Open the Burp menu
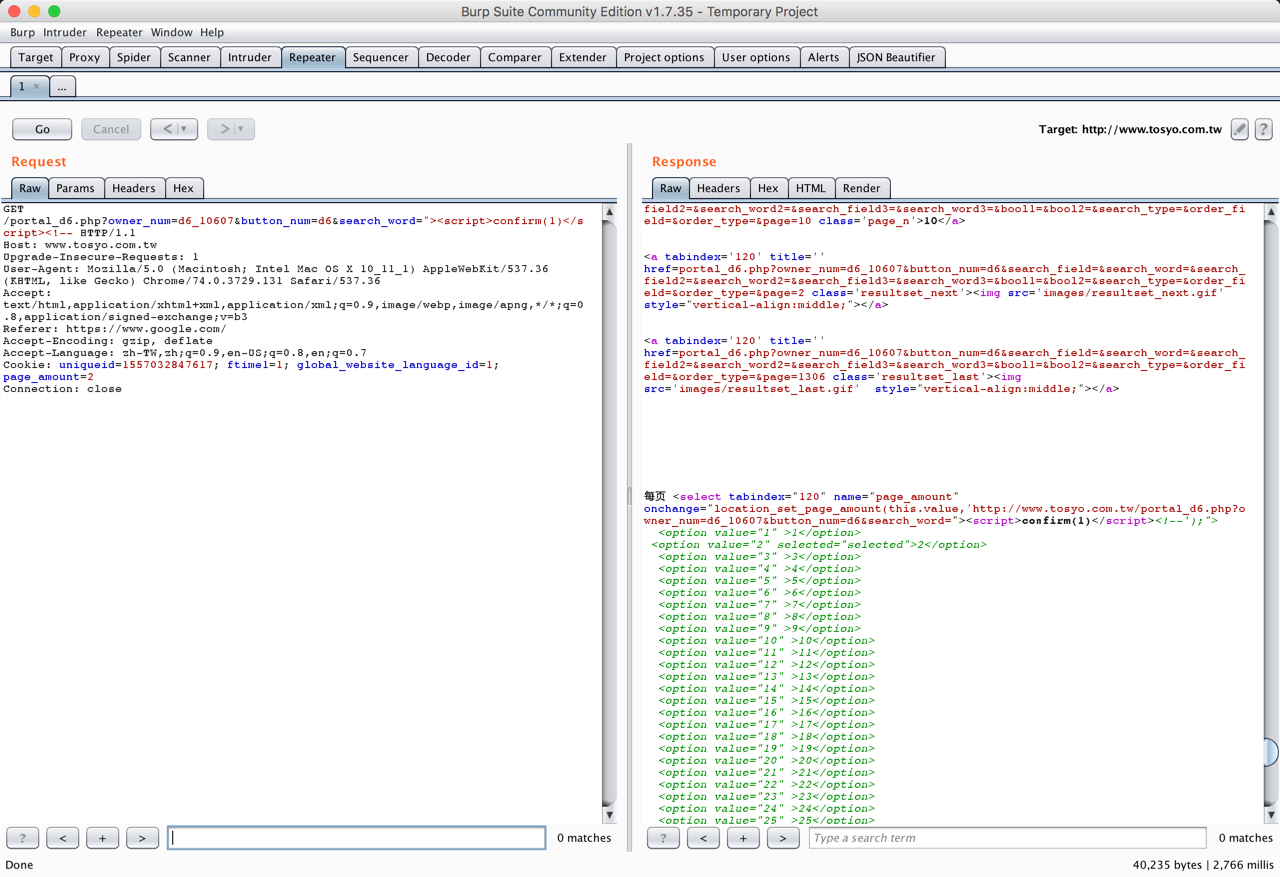The image size is (1280, 877). pos(22,32)
